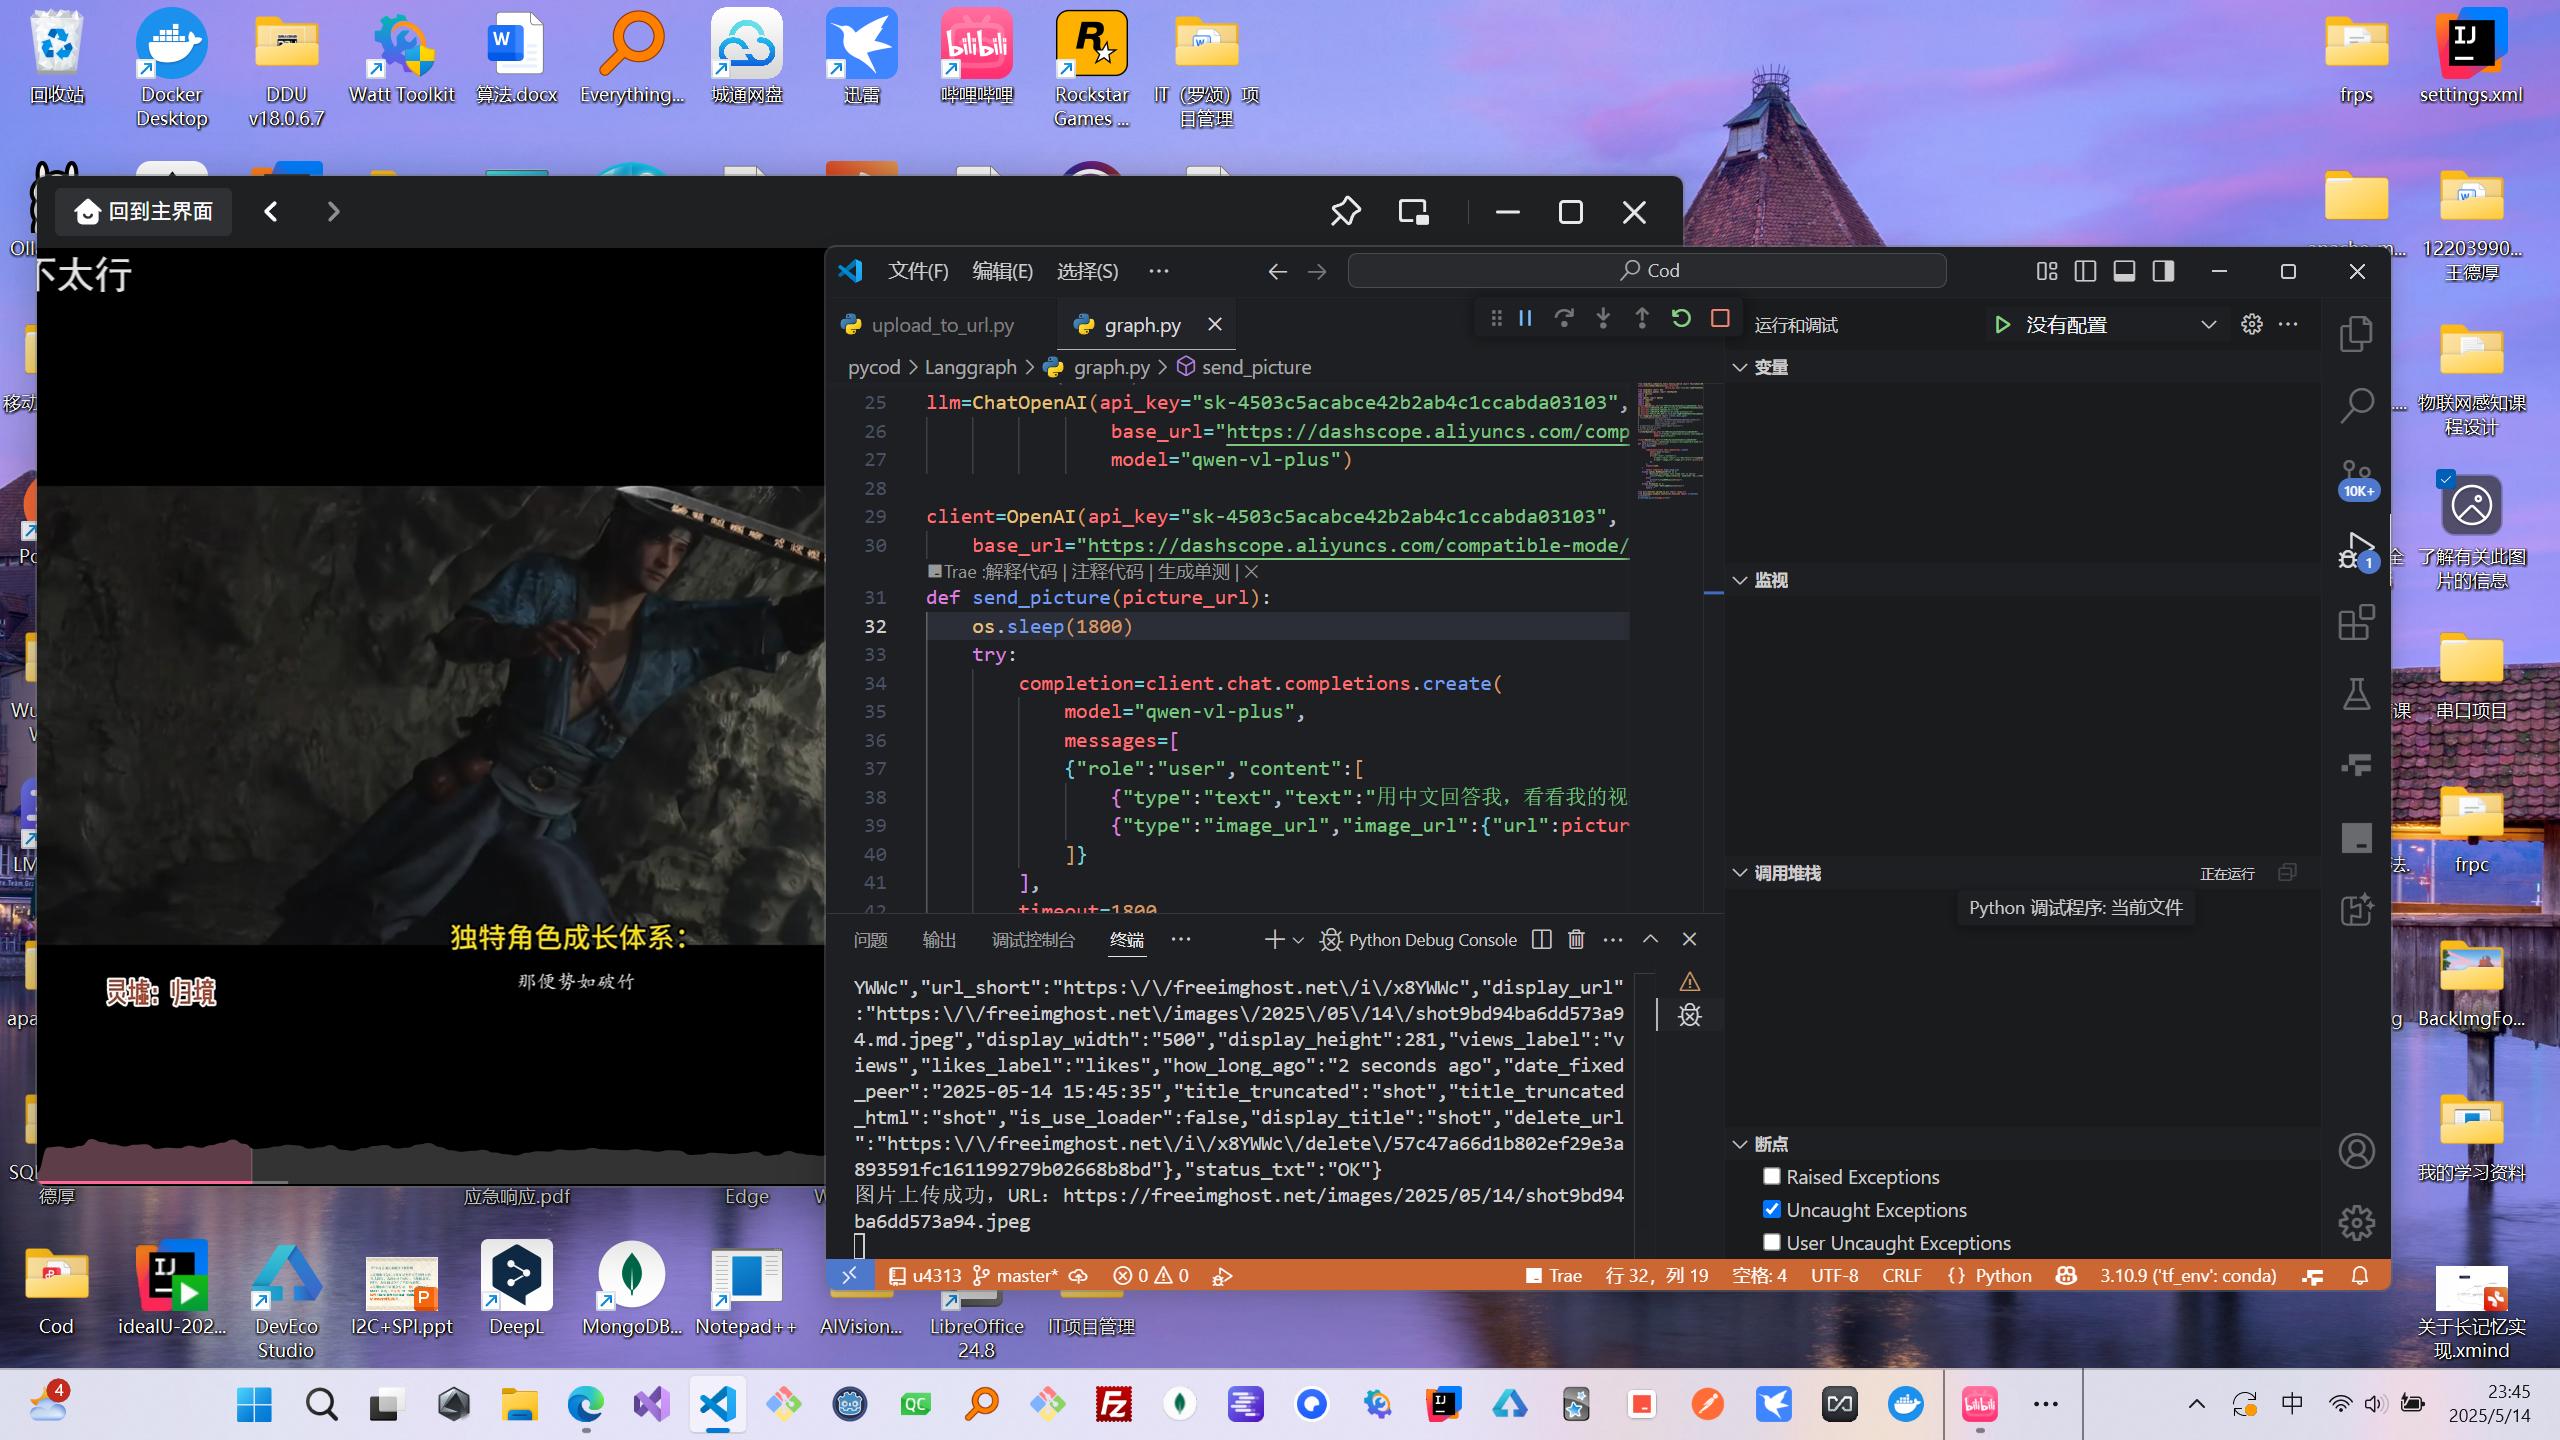
Task: Click Step Over in debug toolbar
Action: tap(1564, 318)
